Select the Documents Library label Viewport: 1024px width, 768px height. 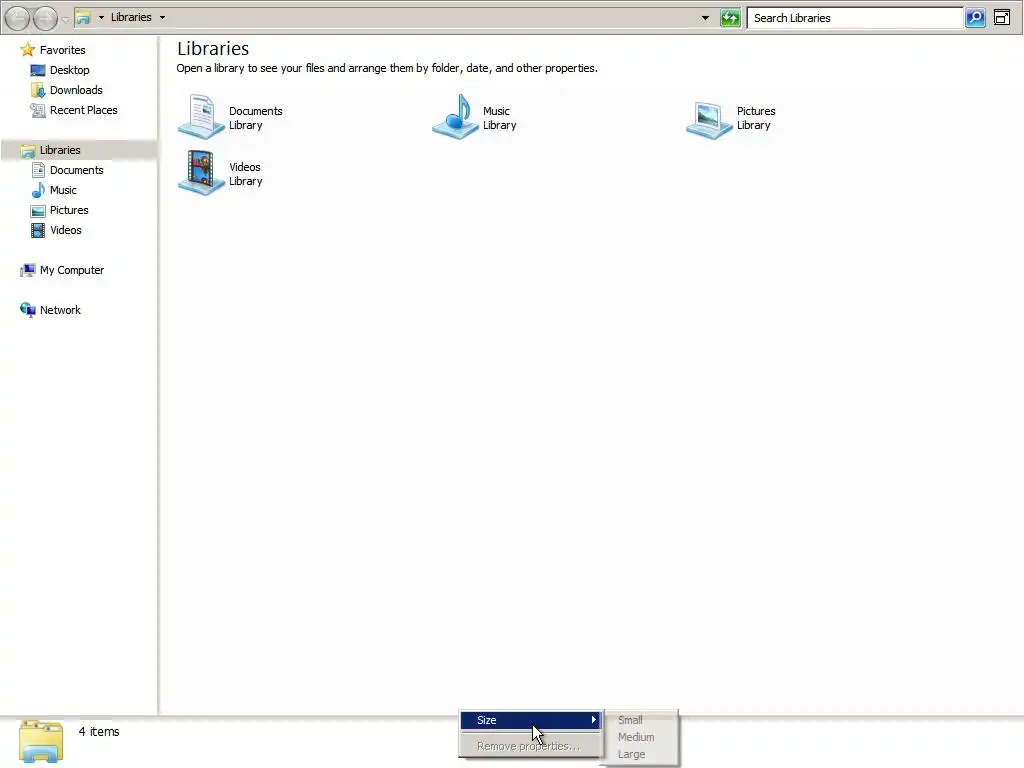point(255,118)
